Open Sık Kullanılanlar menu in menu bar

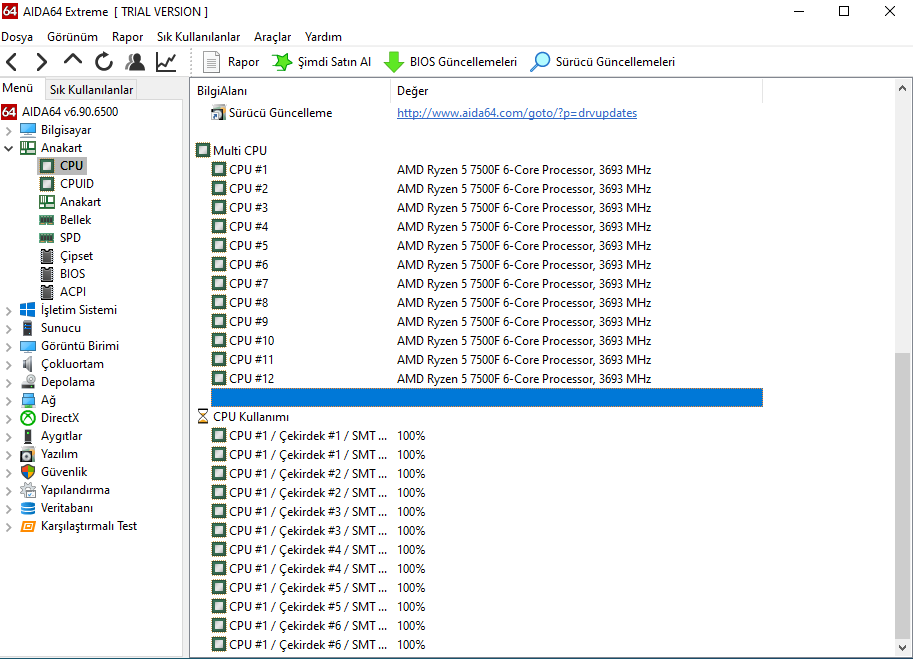point(199,37)
